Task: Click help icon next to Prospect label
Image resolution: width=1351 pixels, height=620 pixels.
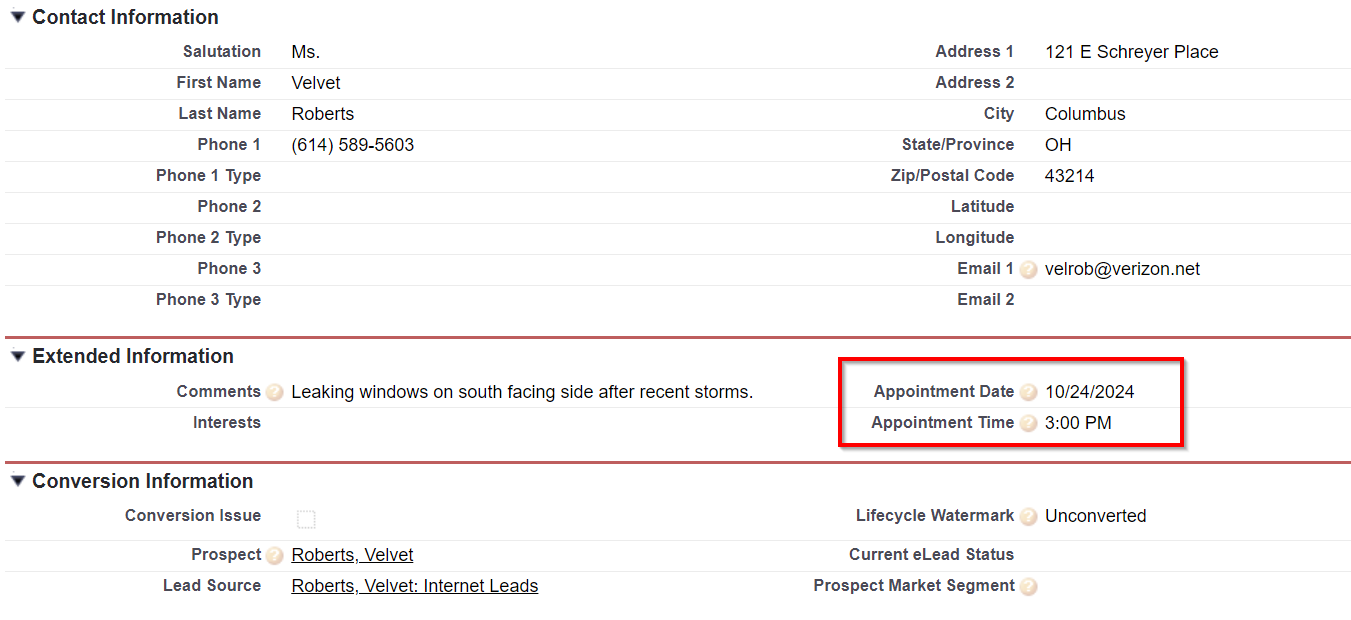Action: (274, 556)
